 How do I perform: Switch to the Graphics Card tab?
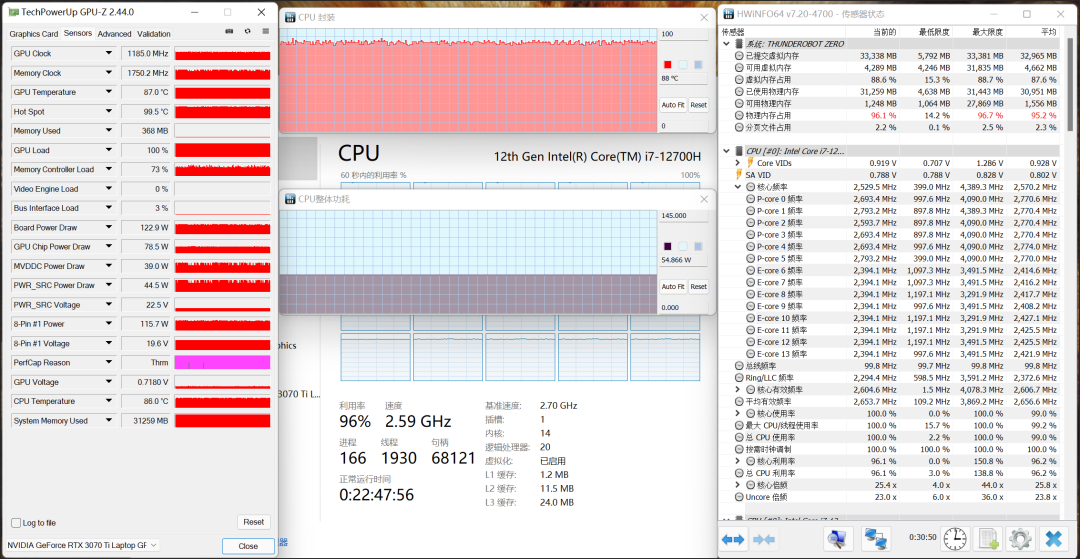[x=34, y=34]
